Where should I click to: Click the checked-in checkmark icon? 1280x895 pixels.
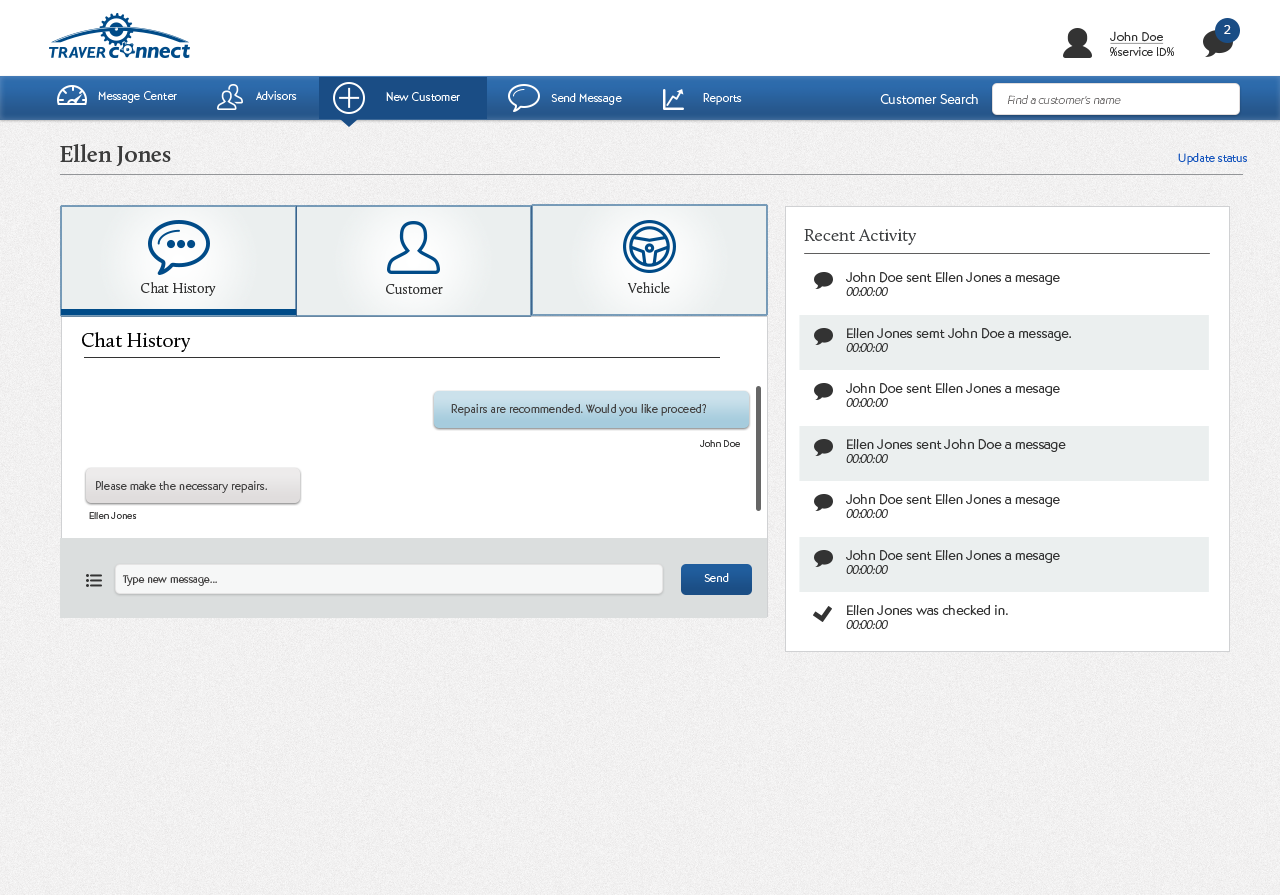823,614
